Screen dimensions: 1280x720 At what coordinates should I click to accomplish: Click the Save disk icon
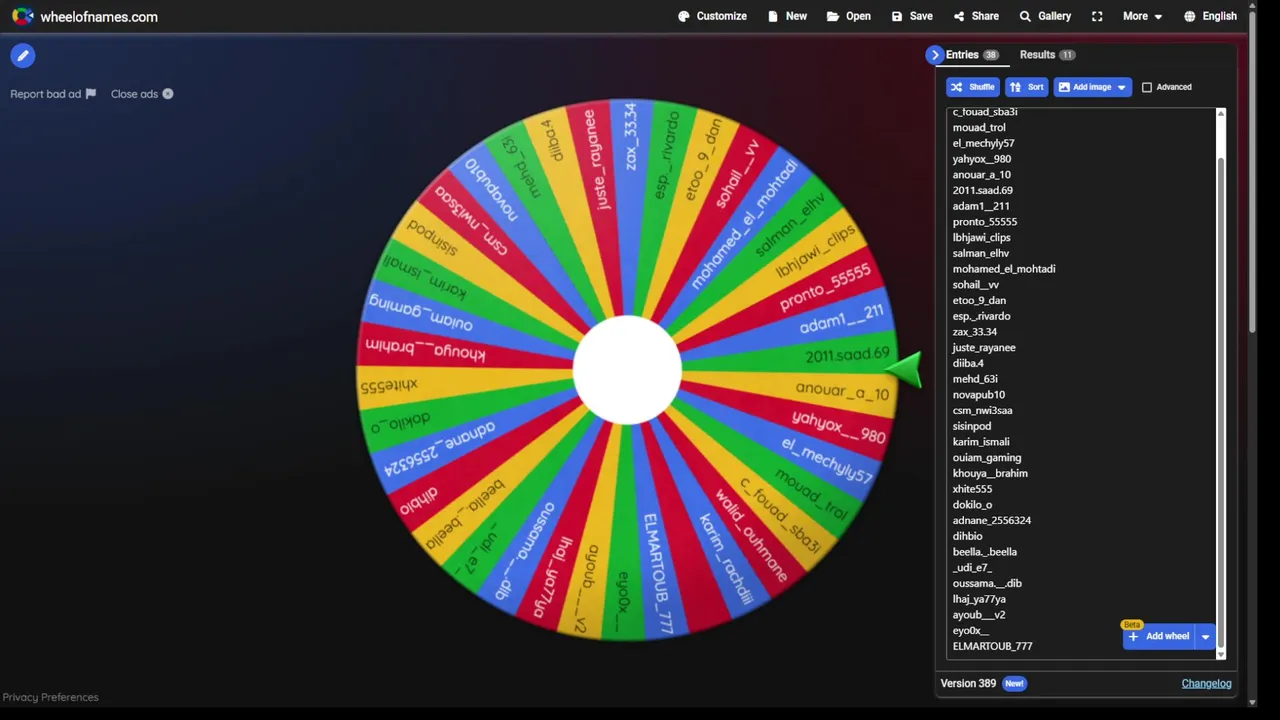(897, 16)
